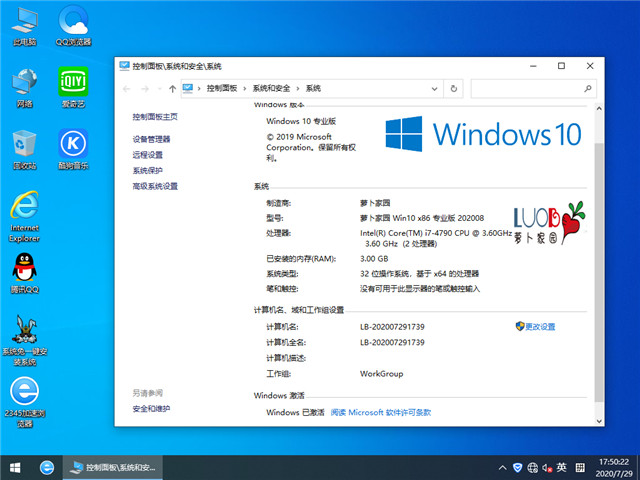Screen dimensions: 640x480
Task: Refresh the system page
Action: point(453,89)
